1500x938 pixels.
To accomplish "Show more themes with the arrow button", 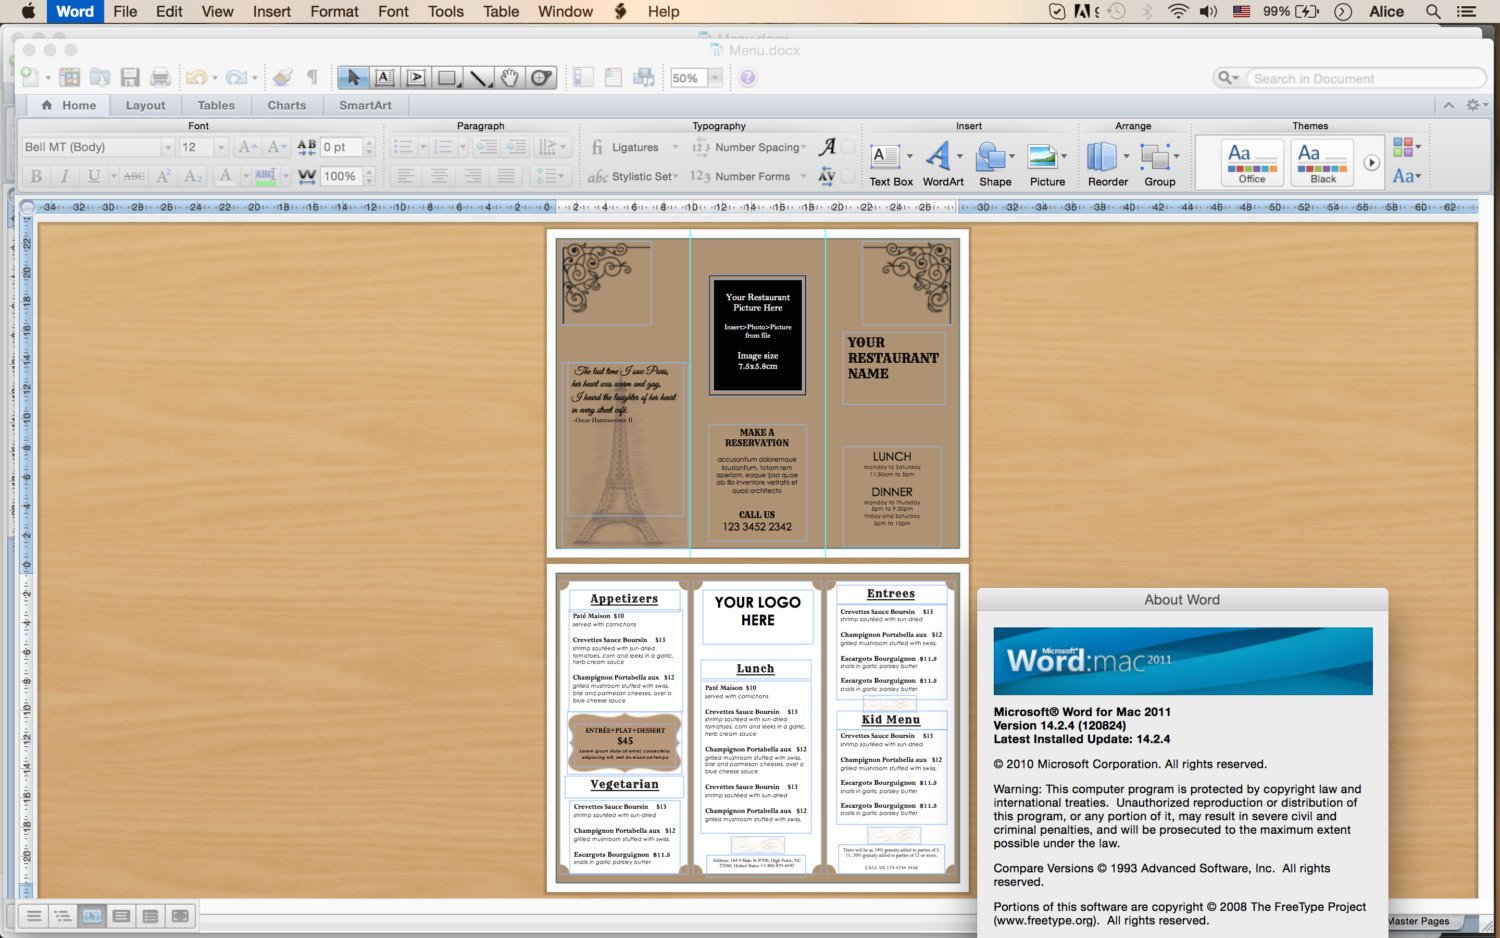I will click(x=1371, y=163).
